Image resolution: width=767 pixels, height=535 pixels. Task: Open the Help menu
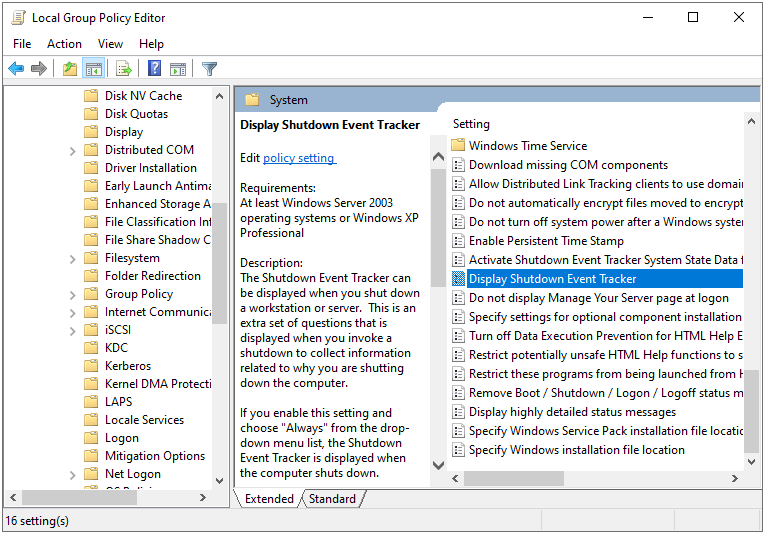(151, 44)
